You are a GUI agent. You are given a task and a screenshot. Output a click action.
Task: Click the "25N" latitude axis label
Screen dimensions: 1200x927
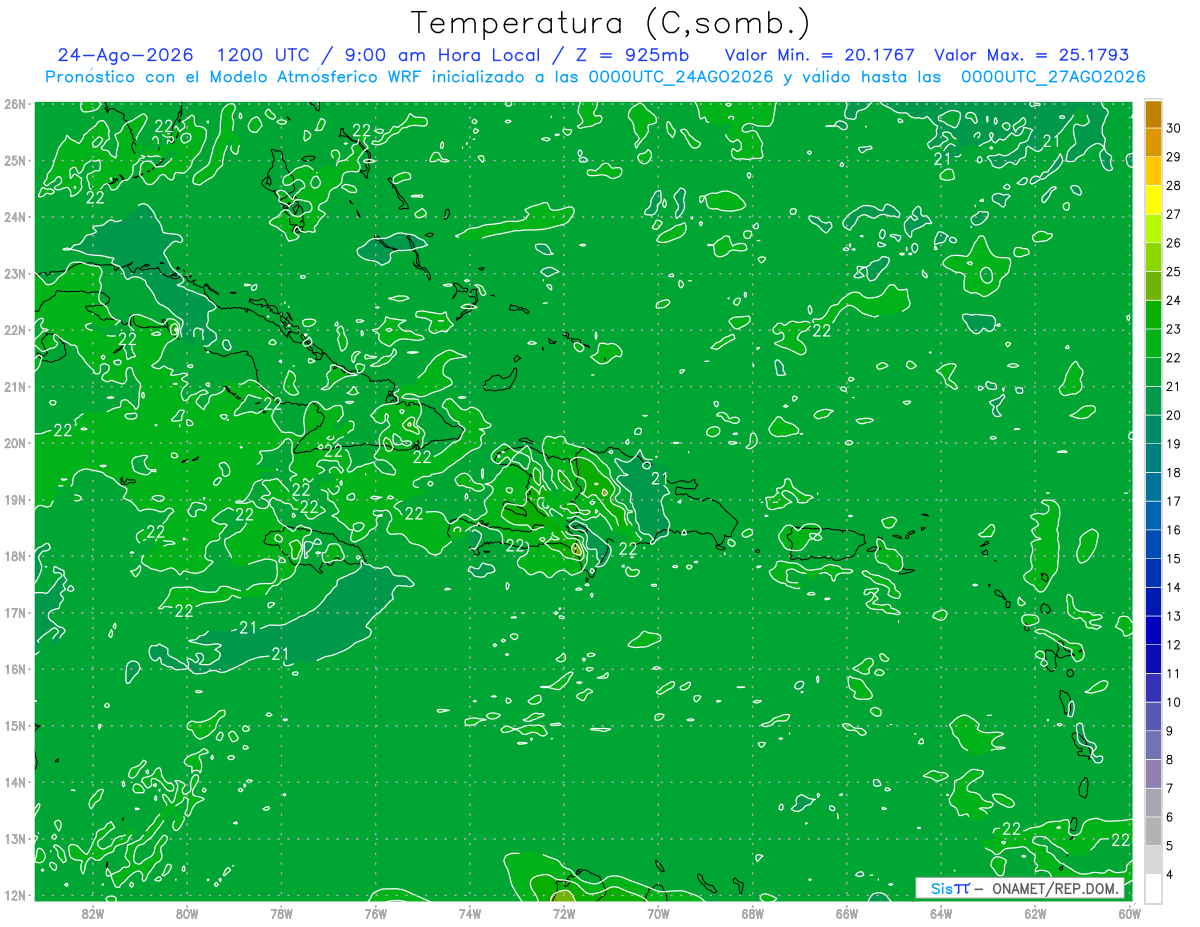pyautogui.click(x=15, y=160)
